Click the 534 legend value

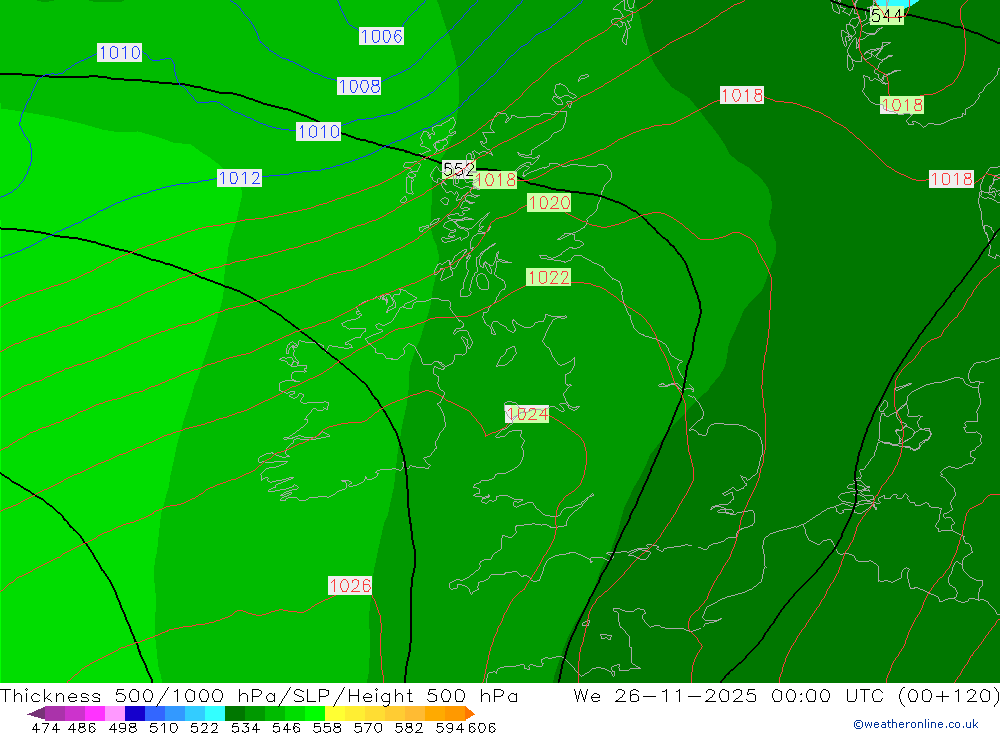[x=246, y=727]
